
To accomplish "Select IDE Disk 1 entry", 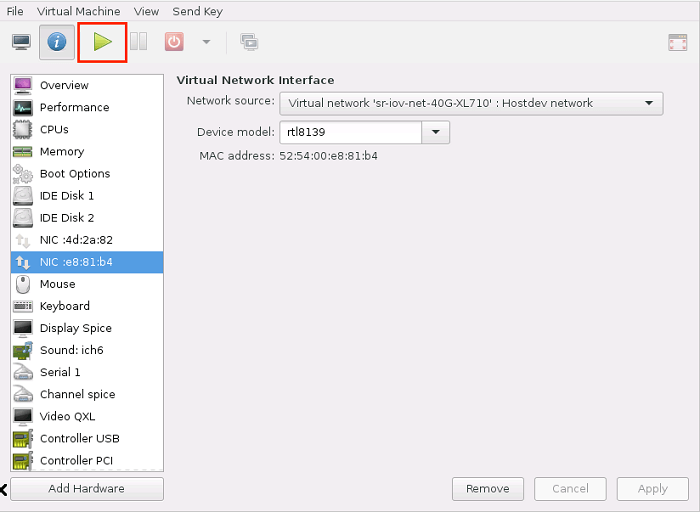I will click(87, 196).
